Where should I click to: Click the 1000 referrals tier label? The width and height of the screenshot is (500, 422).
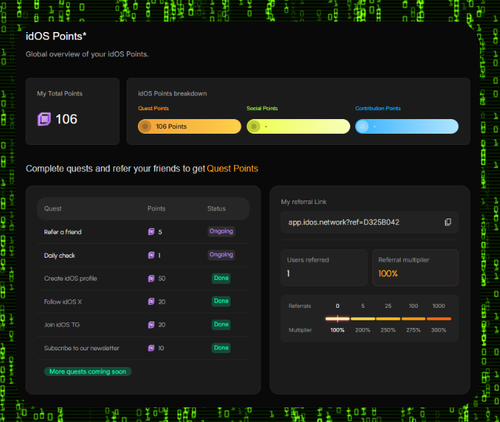tap(439, 306)
